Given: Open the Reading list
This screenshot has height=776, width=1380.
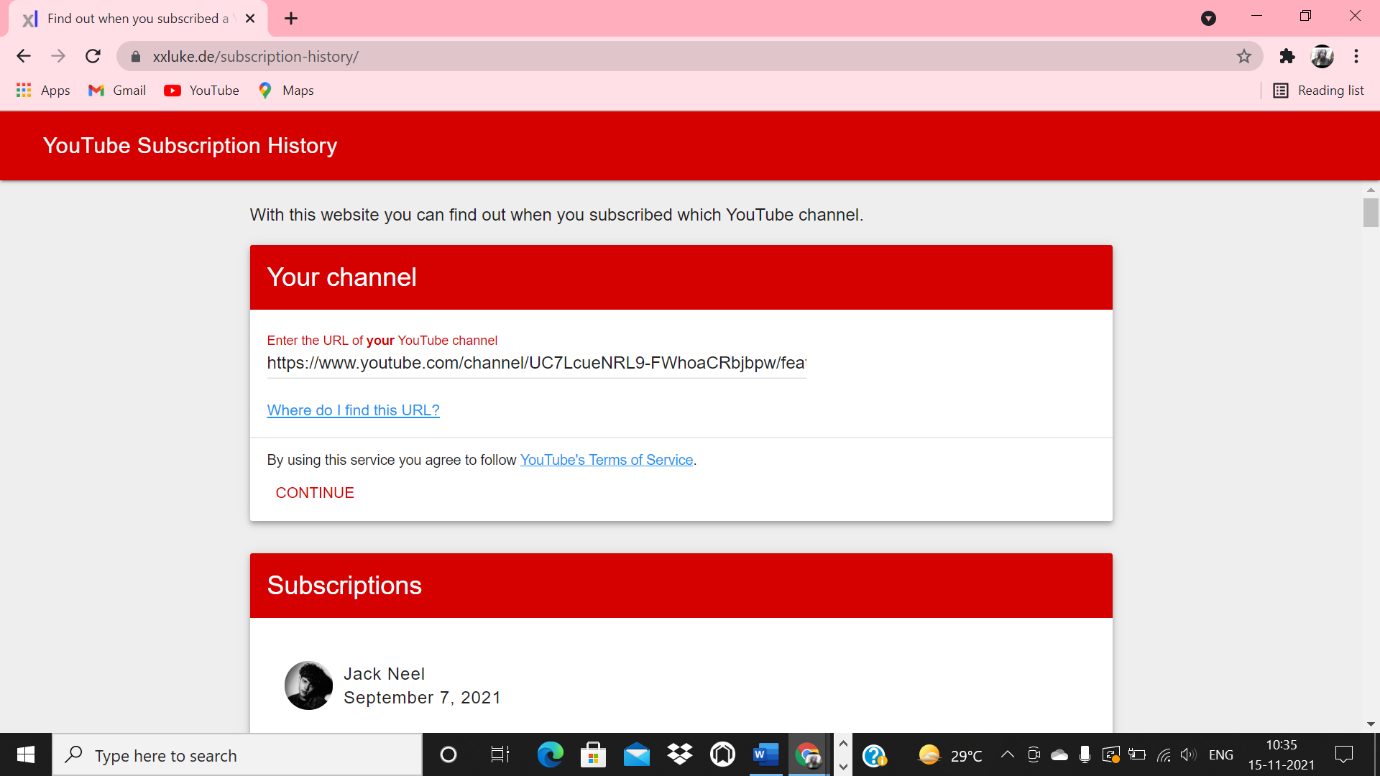Looking at the screenshot, I should (1318, 90).
